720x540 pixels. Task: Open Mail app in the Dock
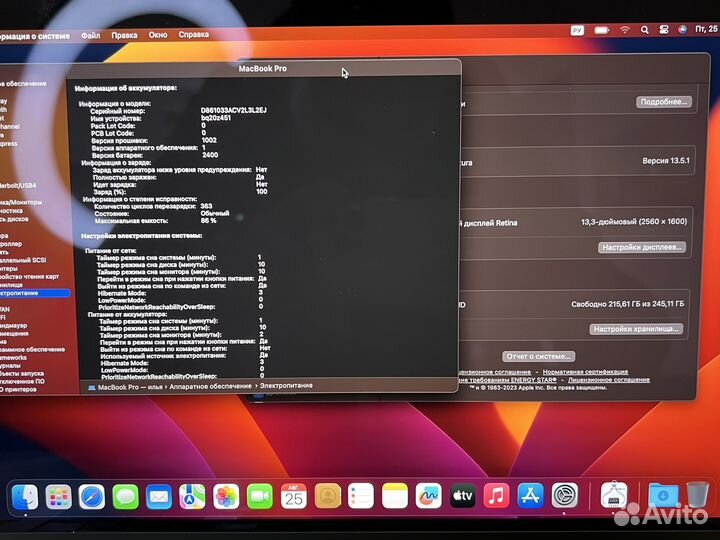[159, 496]
